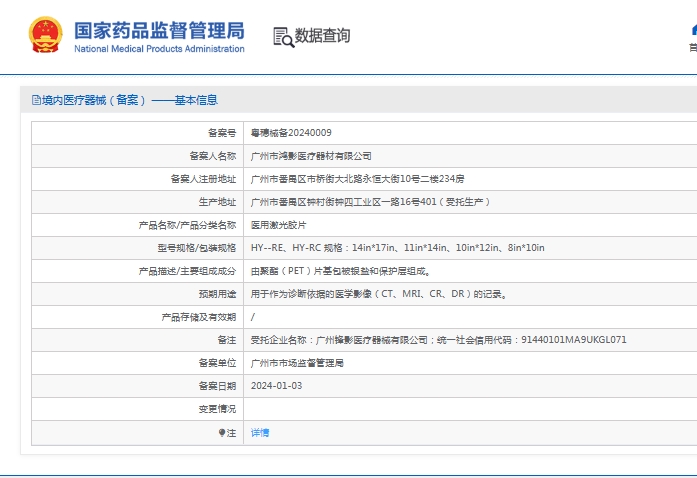The height and width of the screenshot is (478, 697).
Task: Click the address ending 二楼234房
Action: click(357, 179)
